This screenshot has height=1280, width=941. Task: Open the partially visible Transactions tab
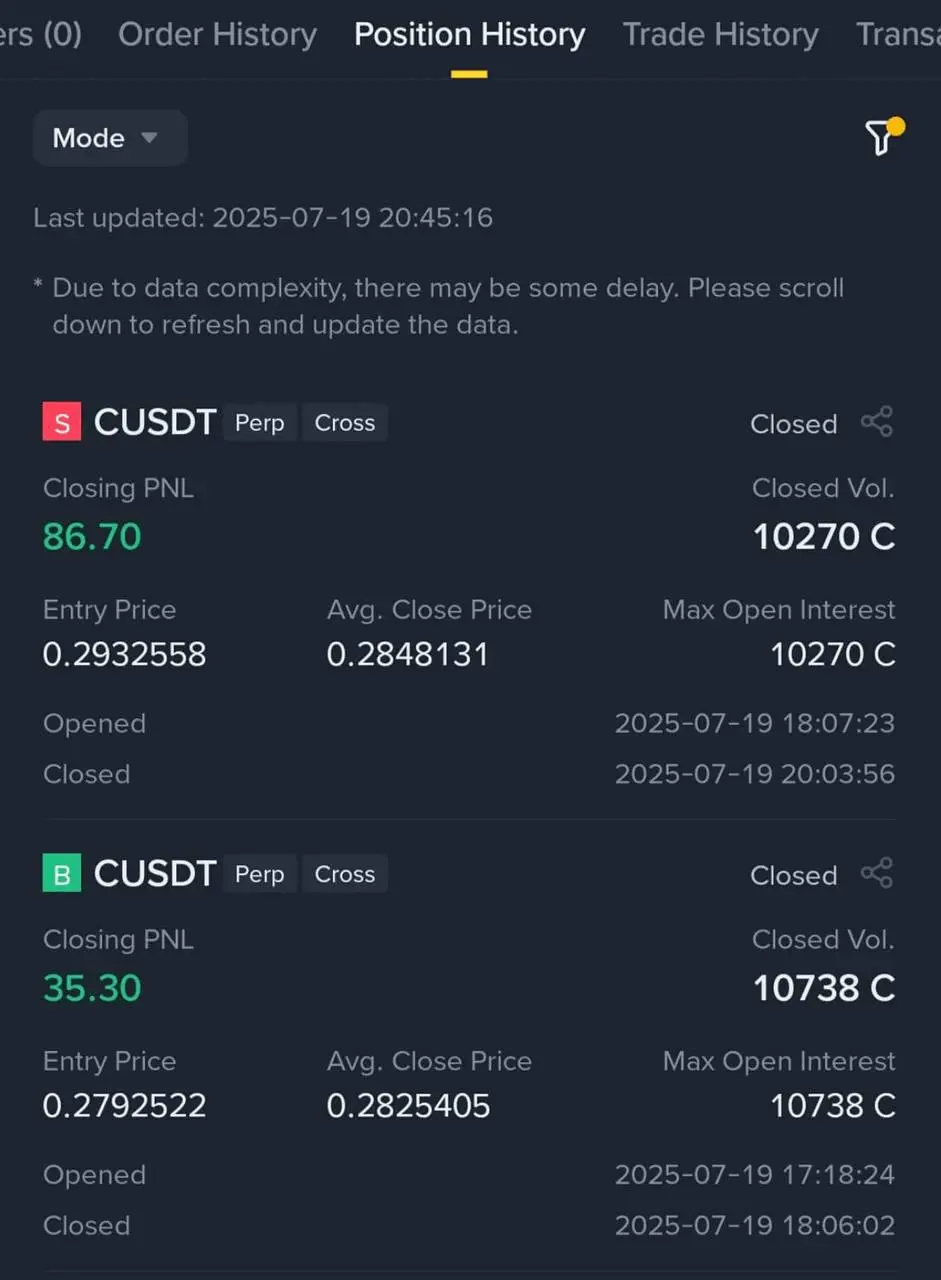click(898, 35)
